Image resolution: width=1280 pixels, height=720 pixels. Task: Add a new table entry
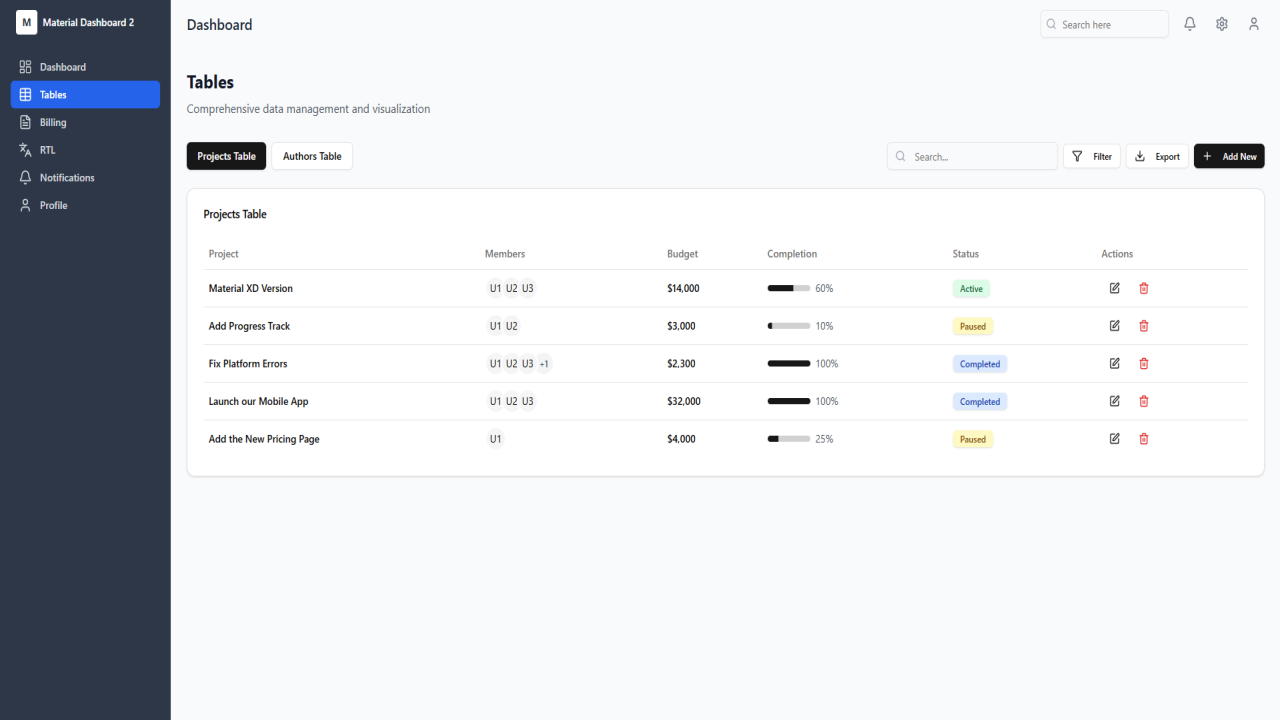(1229, 156)
